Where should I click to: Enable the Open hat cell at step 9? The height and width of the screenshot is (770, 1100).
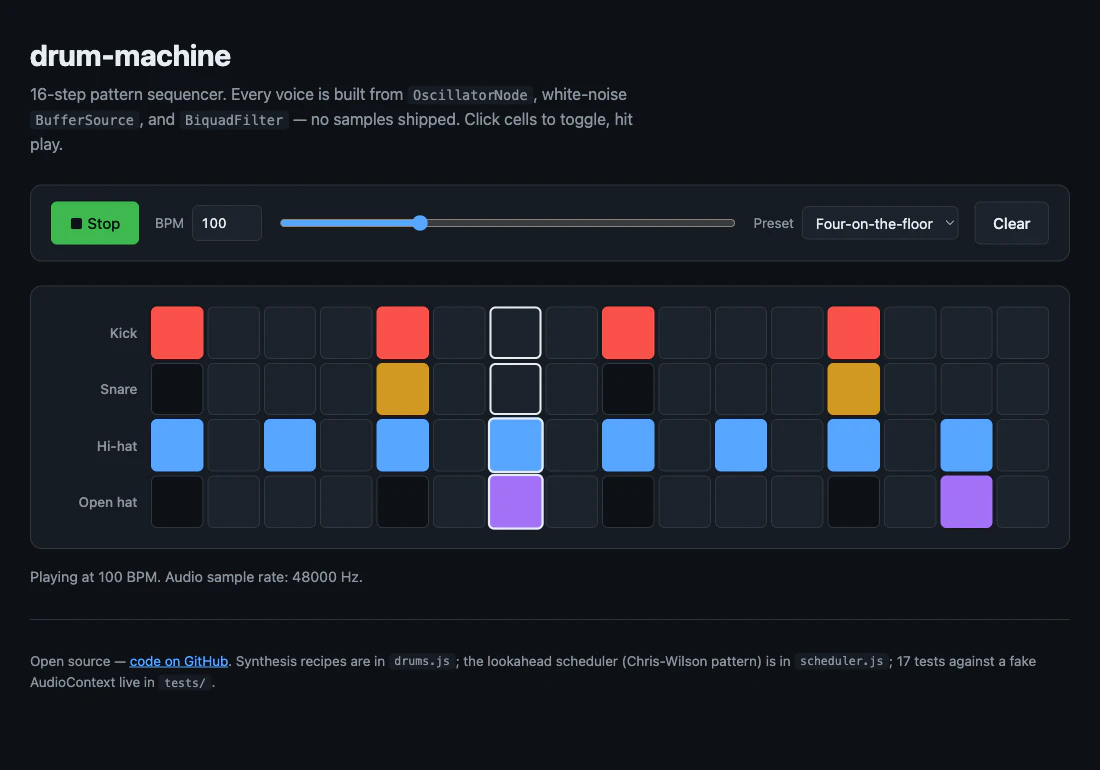628,502
